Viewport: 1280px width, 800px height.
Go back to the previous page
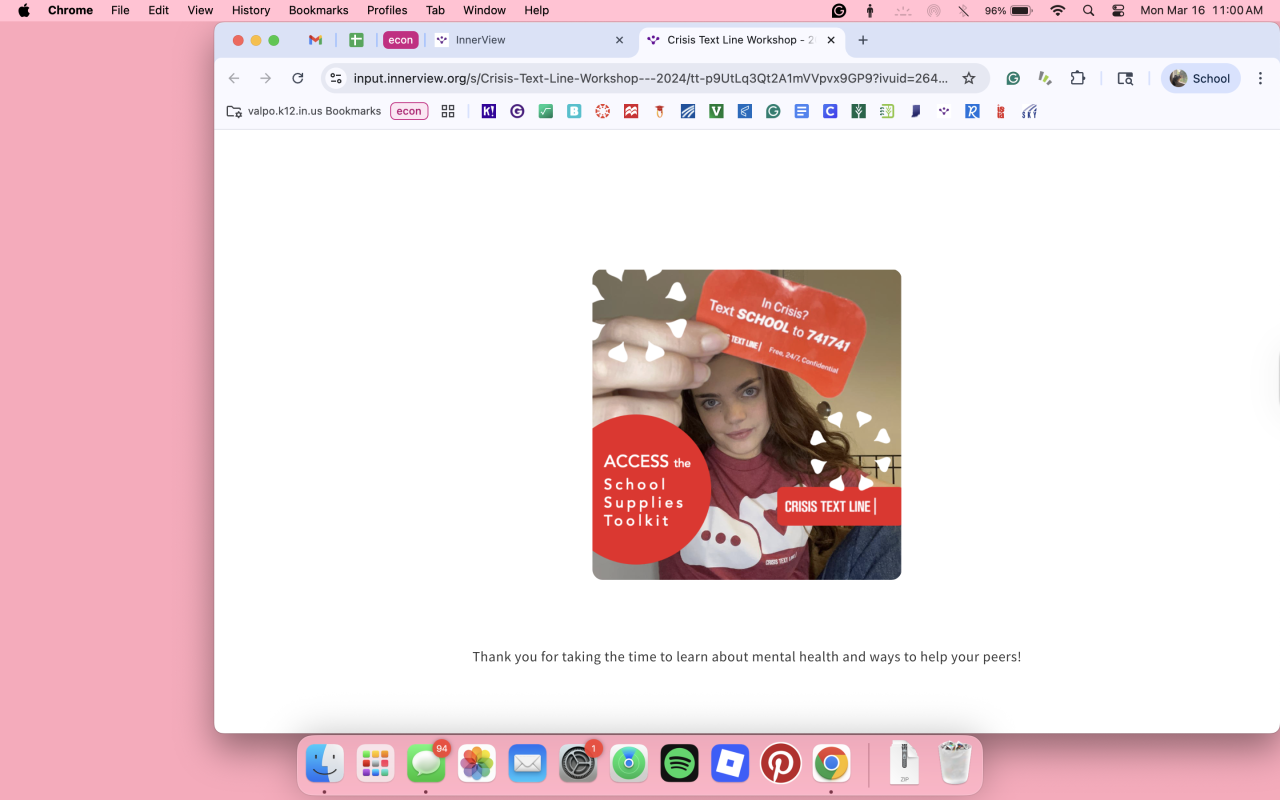(x=234, y=78)
